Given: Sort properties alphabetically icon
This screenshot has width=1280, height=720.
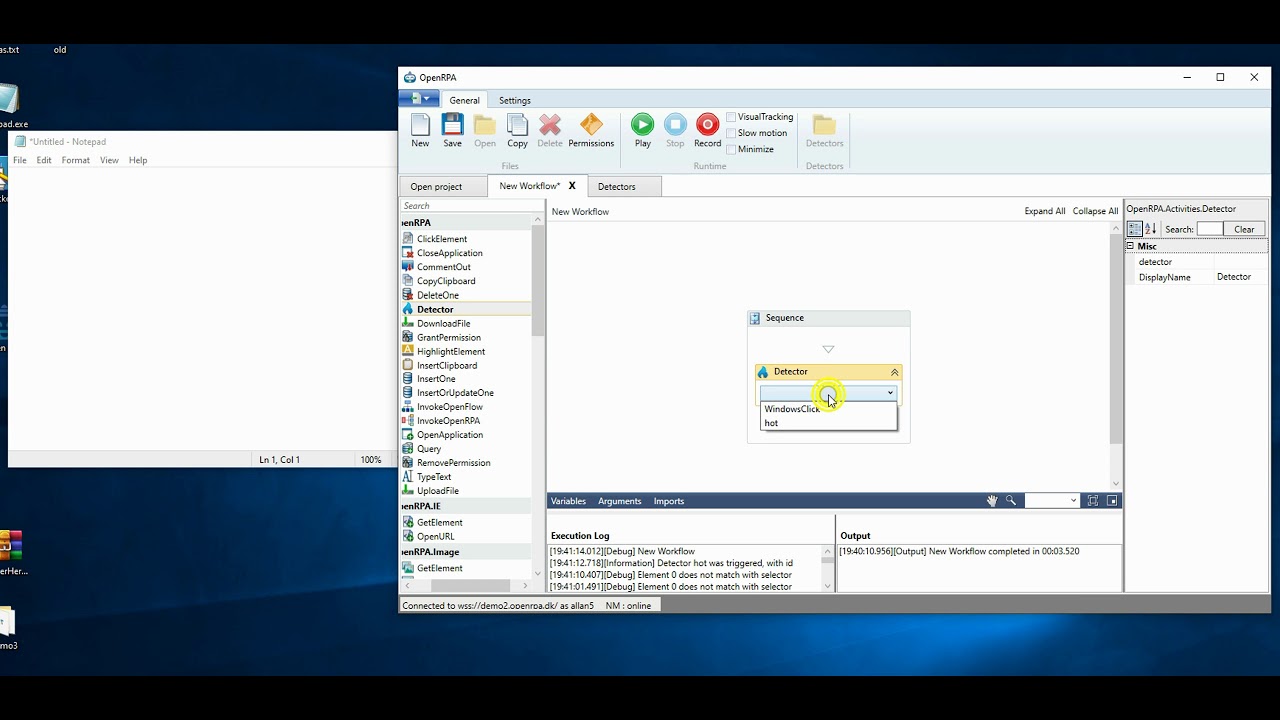Looking at the screenshot, I should (x=1150, y=229).
